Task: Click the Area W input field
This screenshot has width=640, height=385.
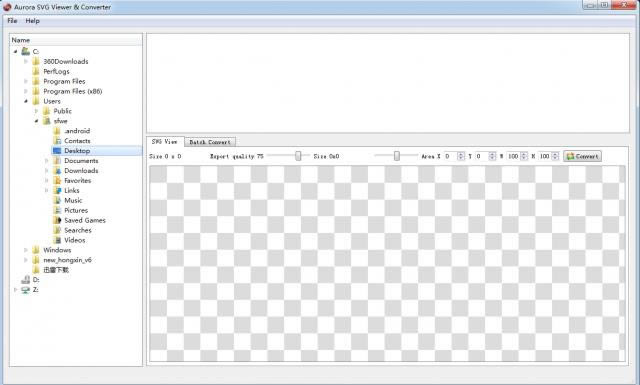Action: pos(513,156)
